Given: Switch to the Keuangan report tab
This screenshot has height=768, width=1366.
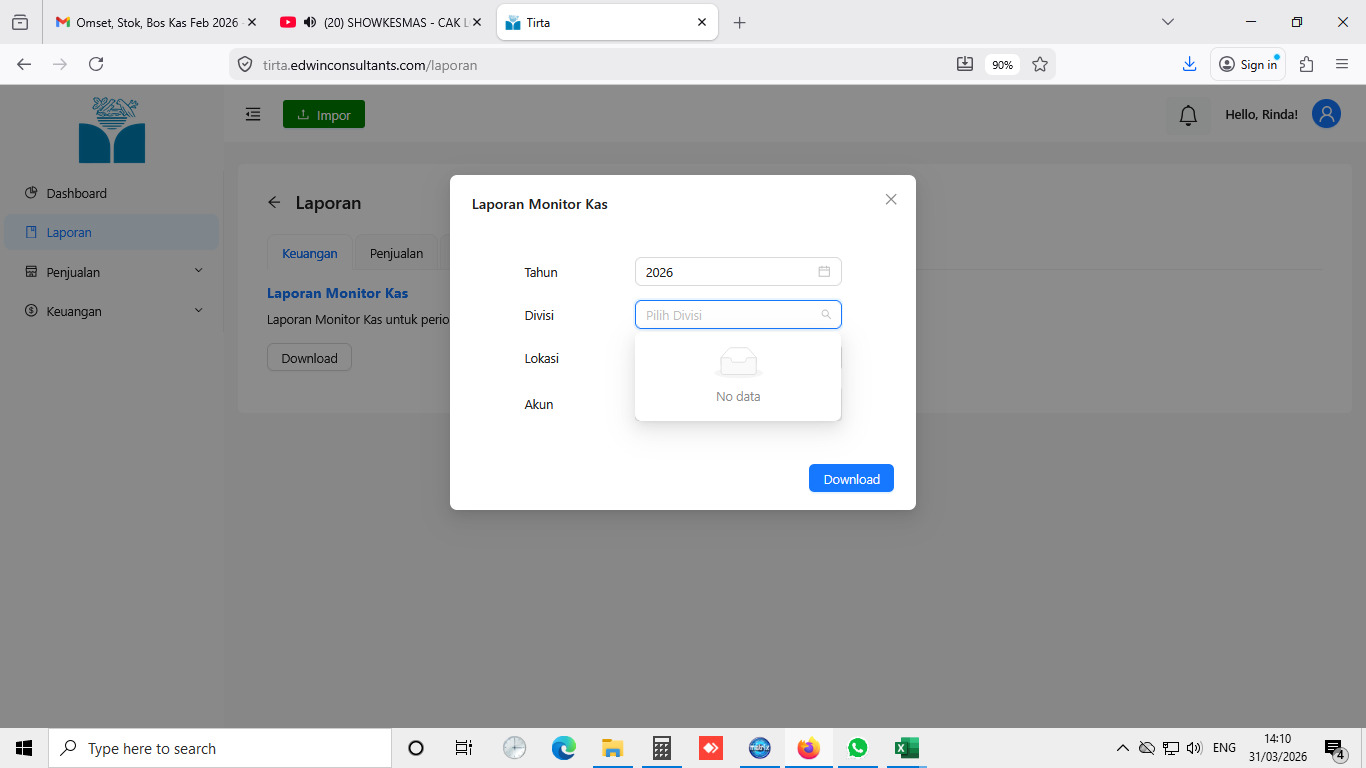Looking at the screenshot, I should 309,253.
